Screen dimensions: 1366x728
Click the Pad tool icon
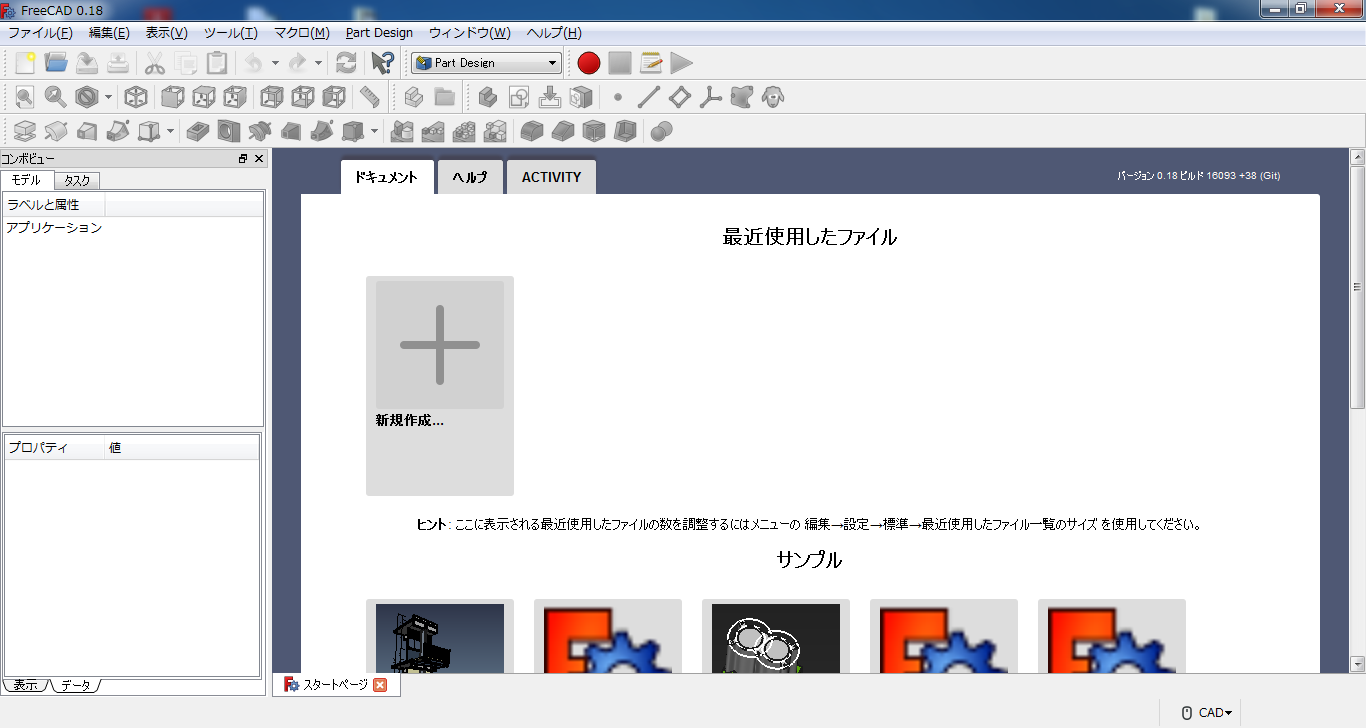coord(25,131)
